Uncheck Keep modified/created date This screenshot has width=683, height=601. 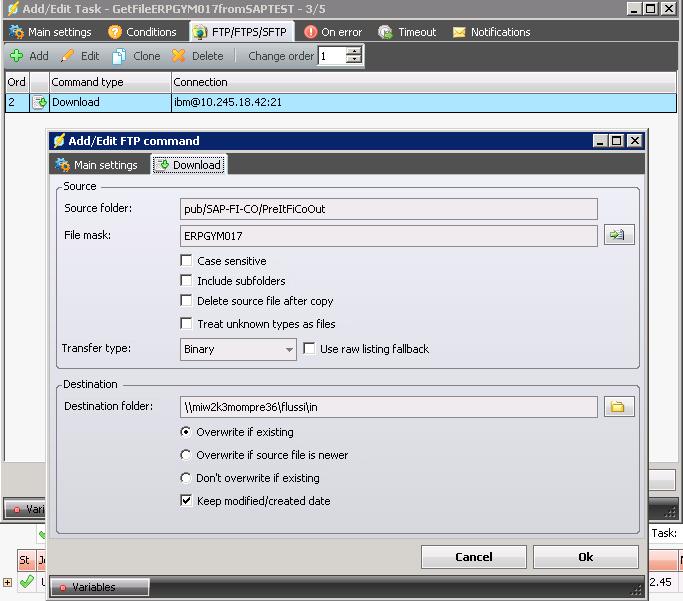(x=186, y=501)
